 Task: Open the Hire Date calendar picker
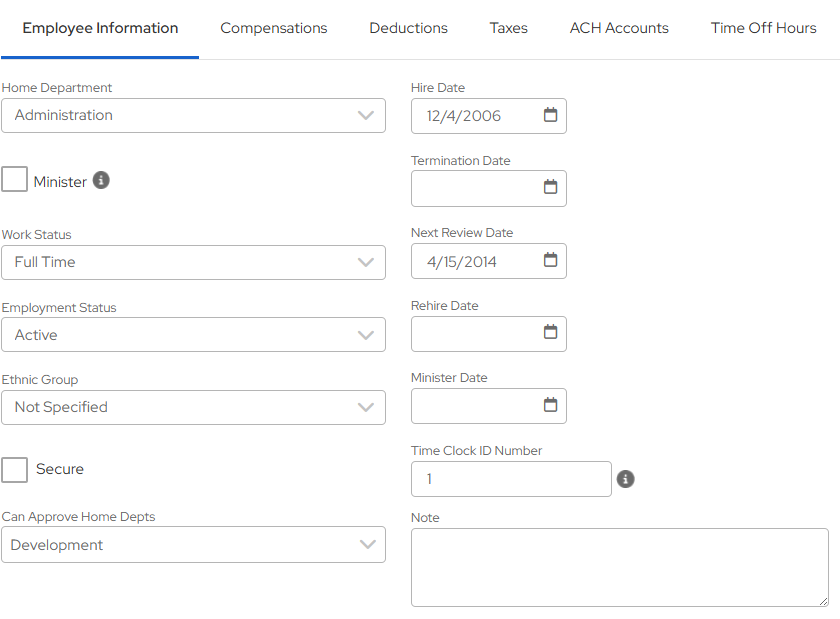pos(550,115)
